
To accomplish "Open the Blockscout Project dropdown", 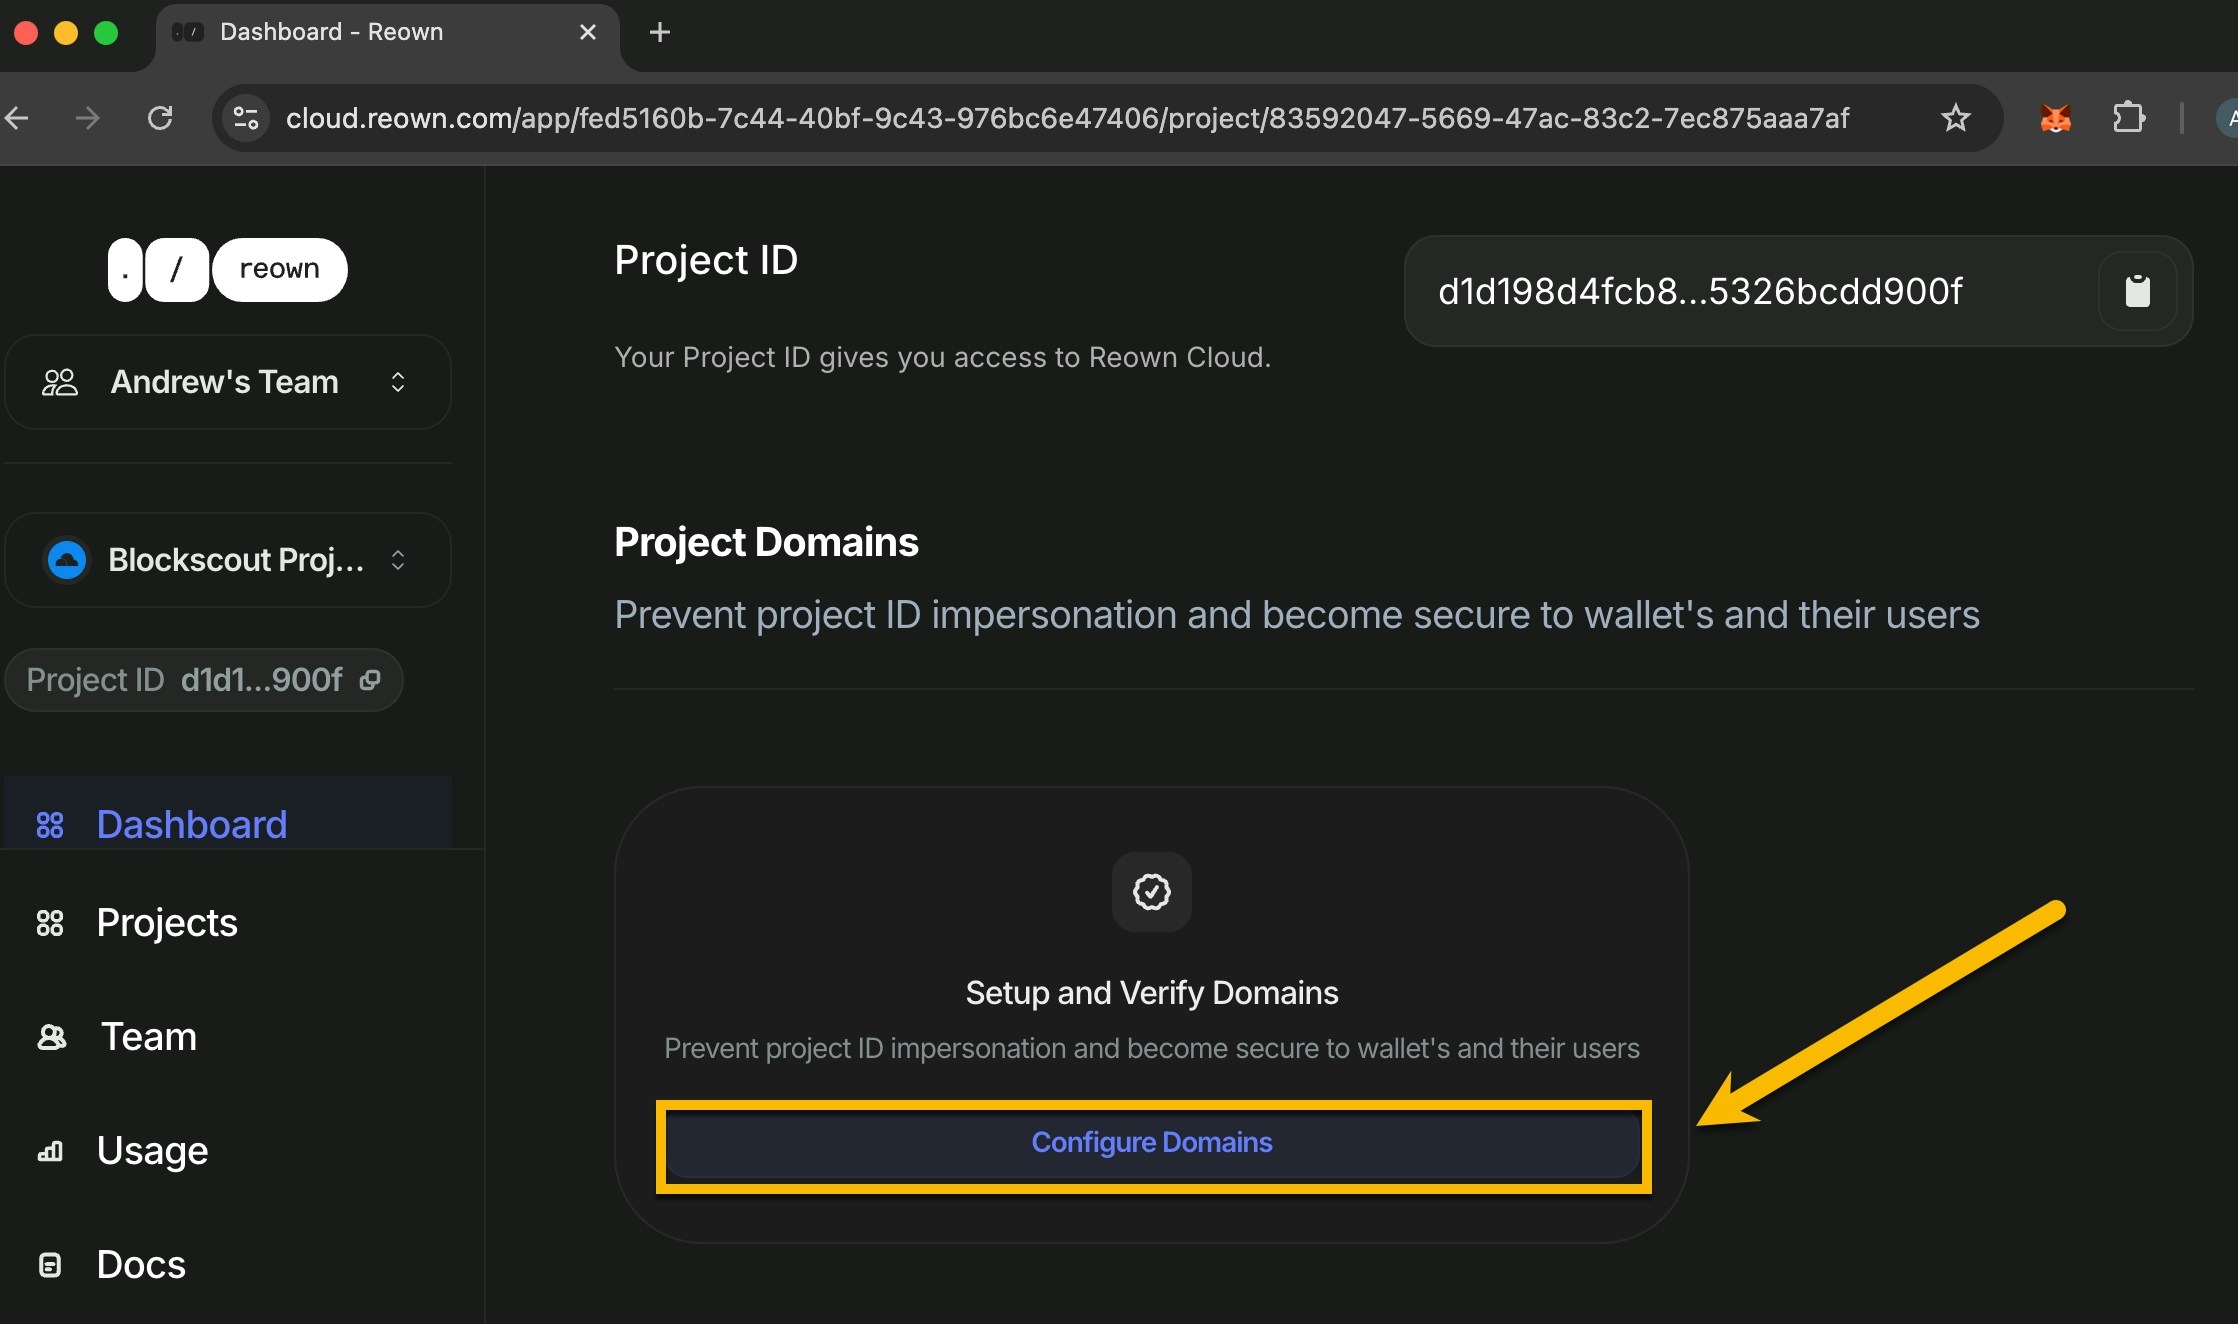I will 228,560.
